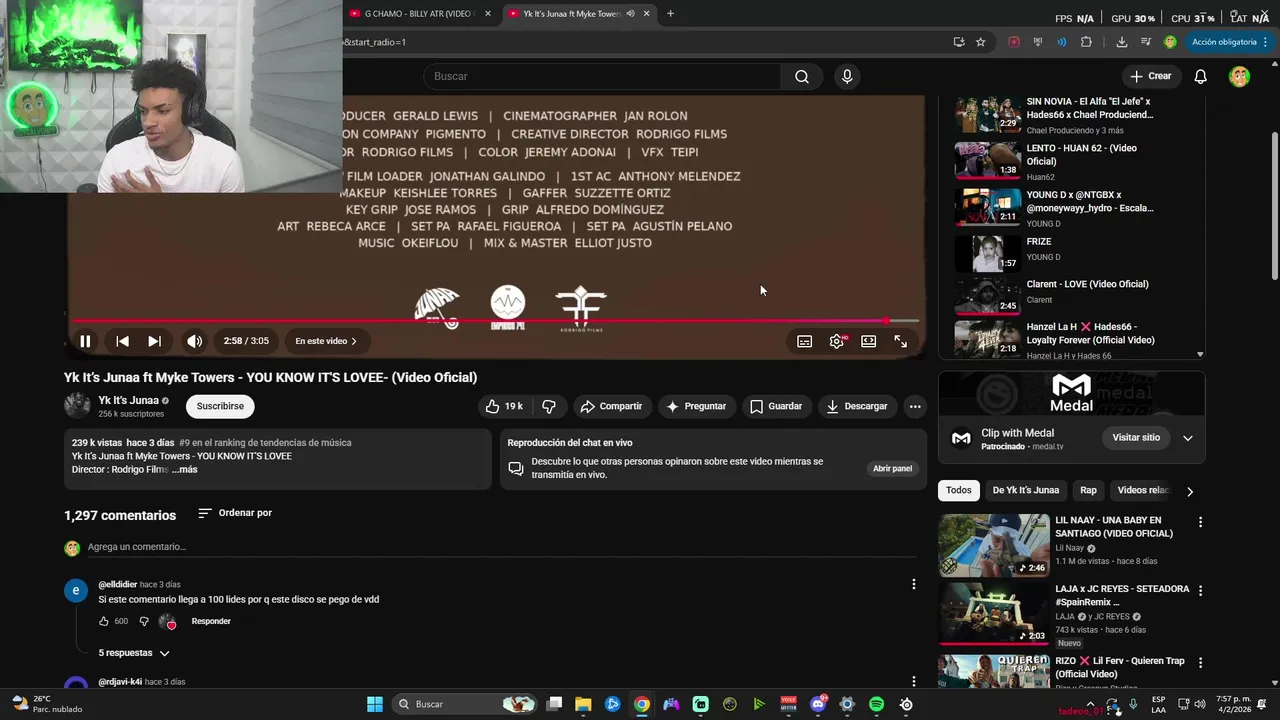Open live chat replay panel with Abrir panel
This screenshot has height=720, width=1280.
pyautogui.click(x=892, y=468)
